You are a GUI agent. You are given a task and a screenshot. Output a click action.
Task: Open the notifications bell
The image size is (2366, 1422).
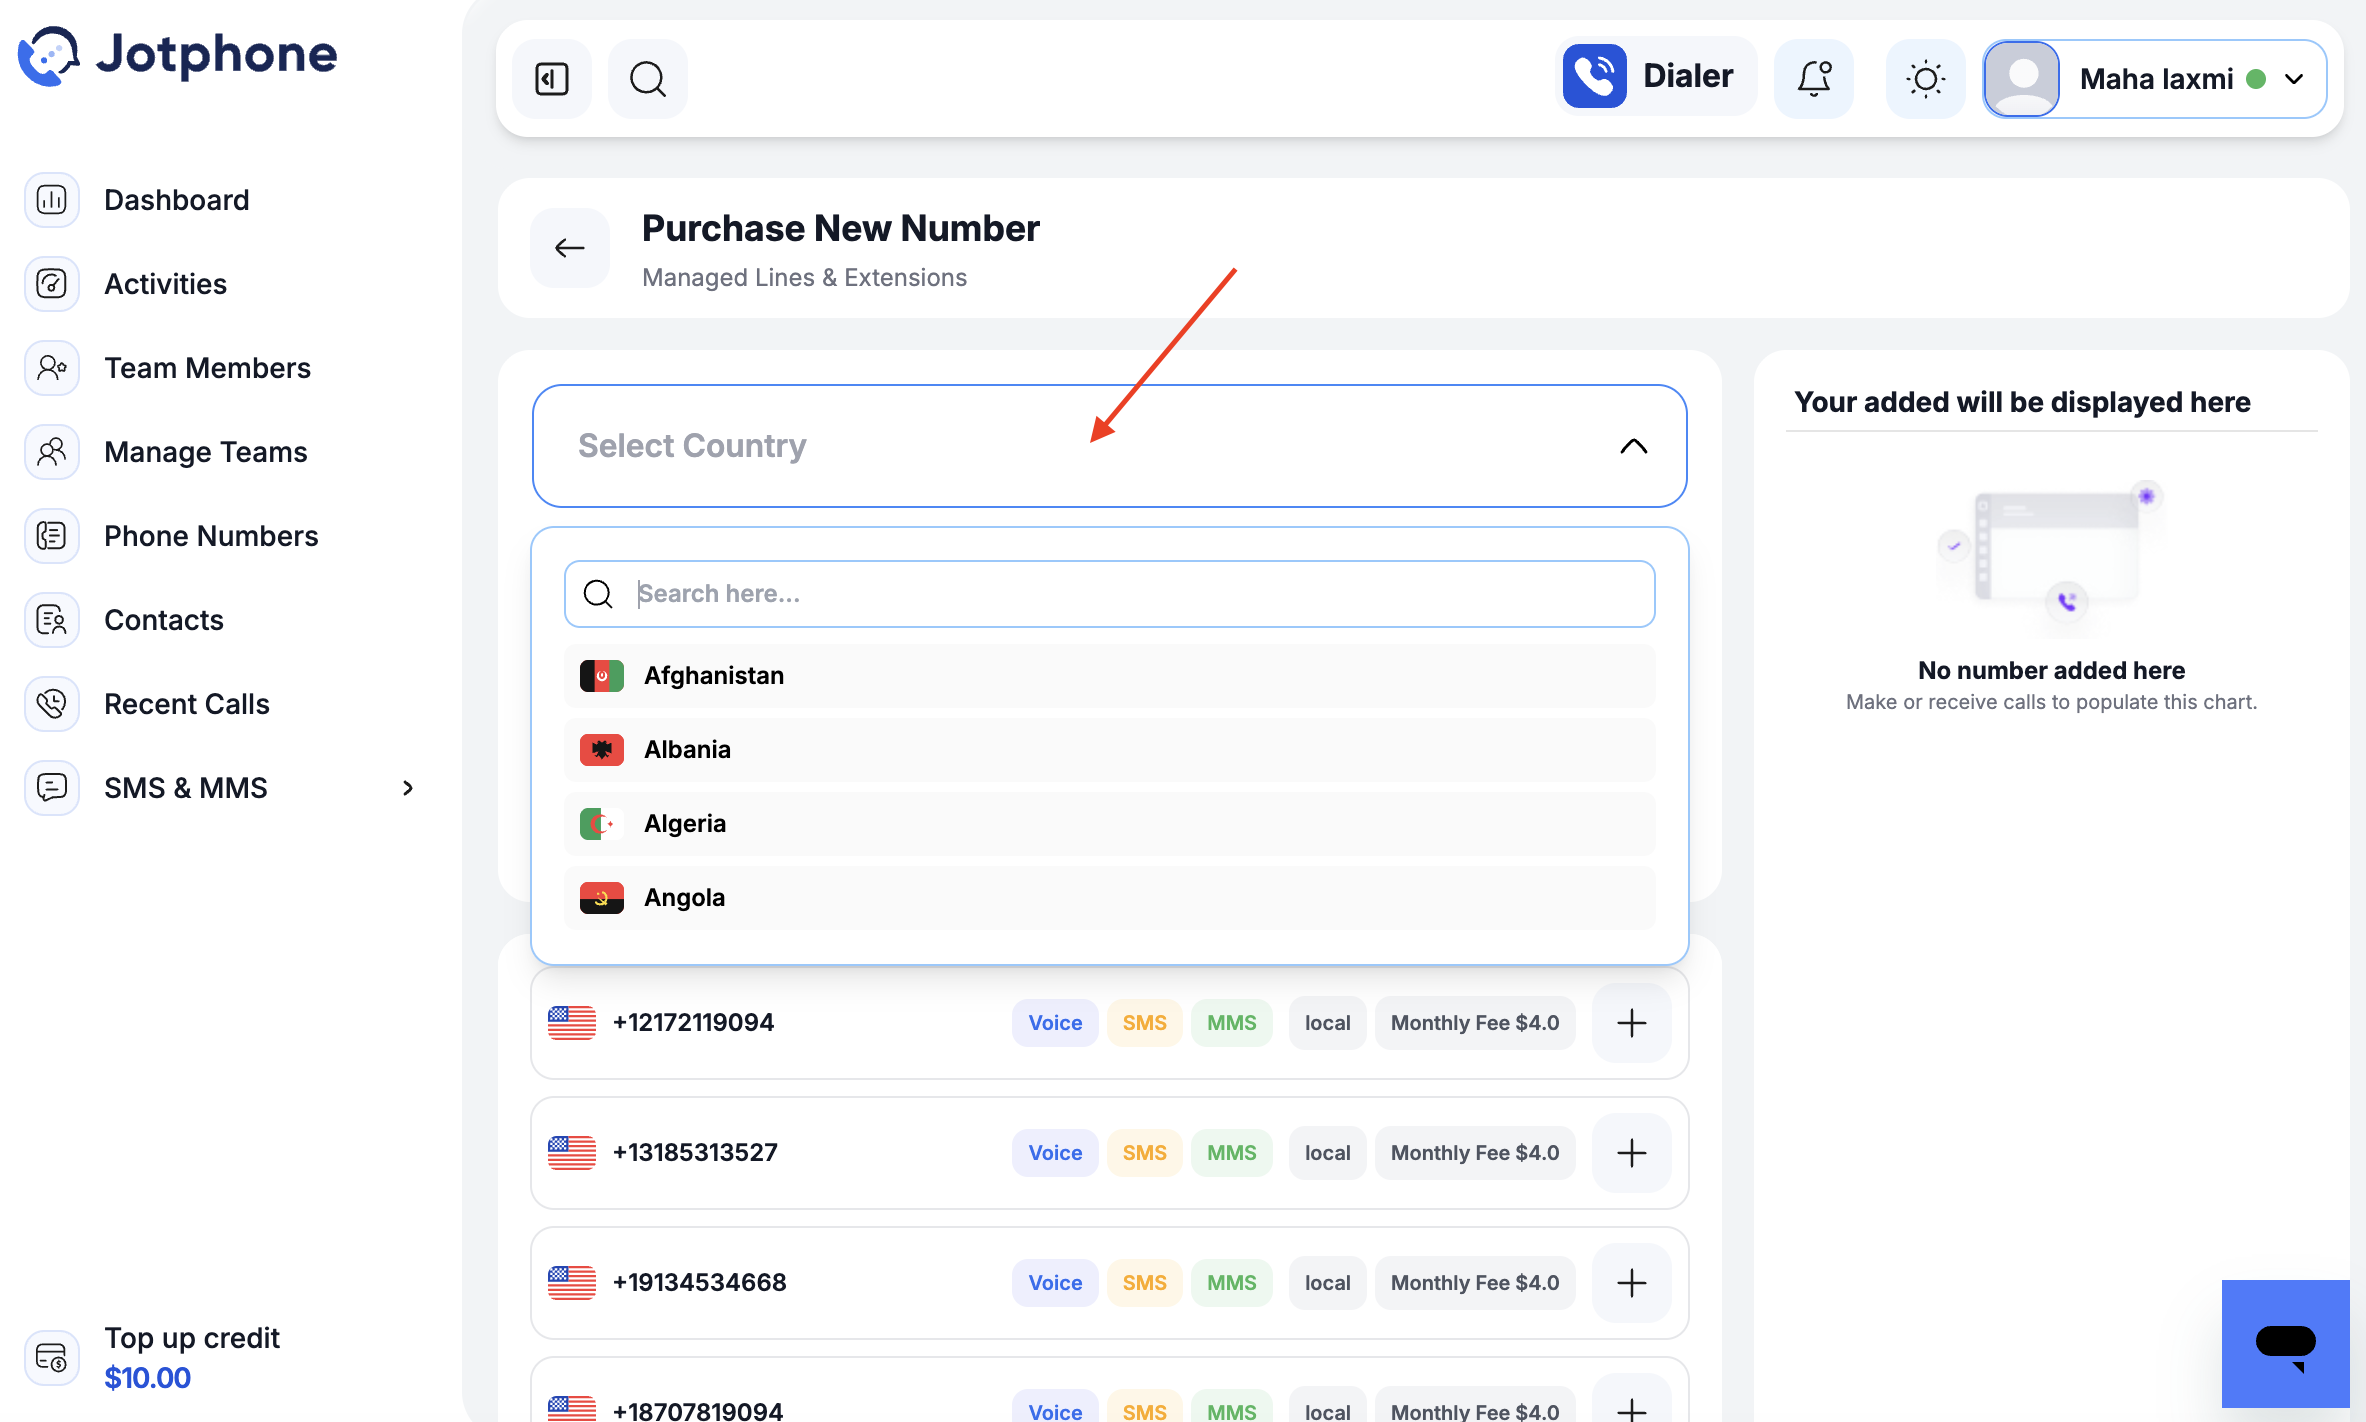[1814, 79]
